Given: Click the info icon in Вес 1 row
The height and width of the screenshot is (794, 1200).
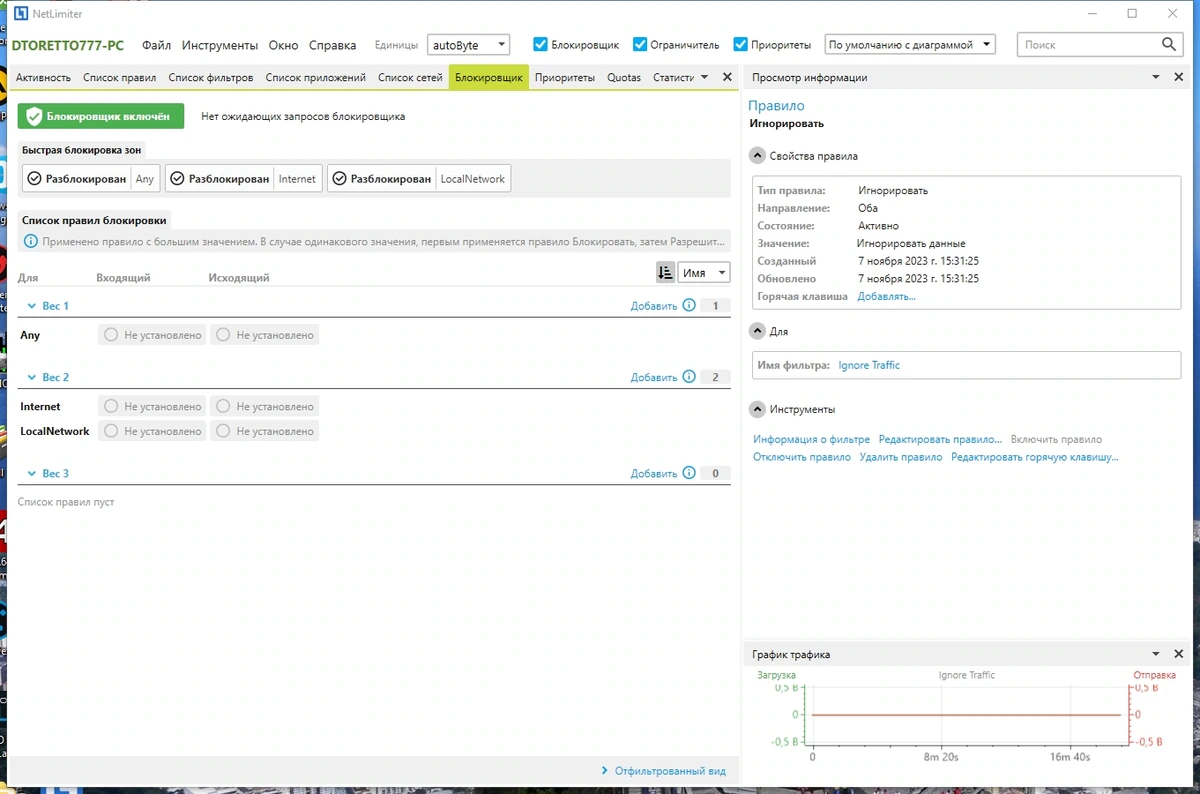Looking at the screenshot, I should (x=689, y=306).
